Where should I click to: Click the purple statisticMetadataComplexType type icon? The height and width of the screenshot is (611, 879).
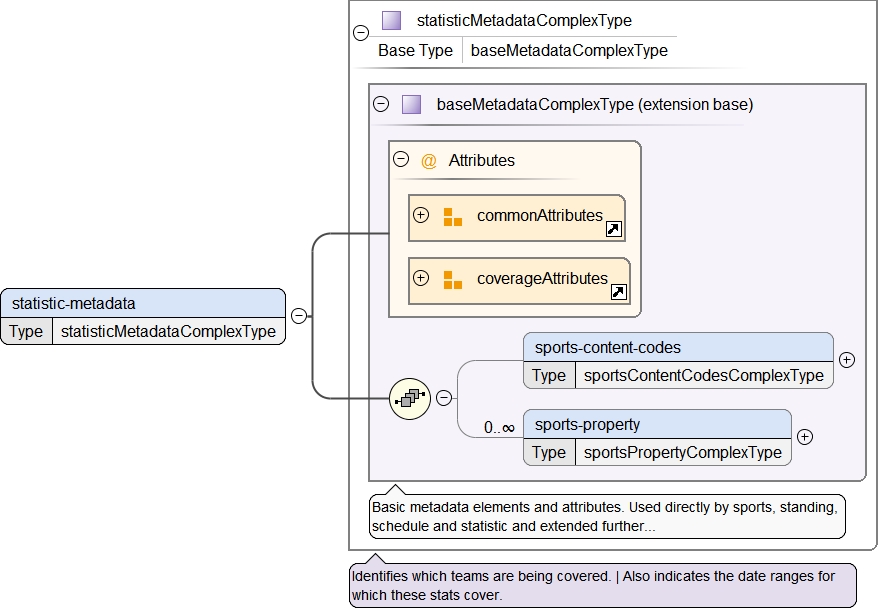(x=392, y=21)
